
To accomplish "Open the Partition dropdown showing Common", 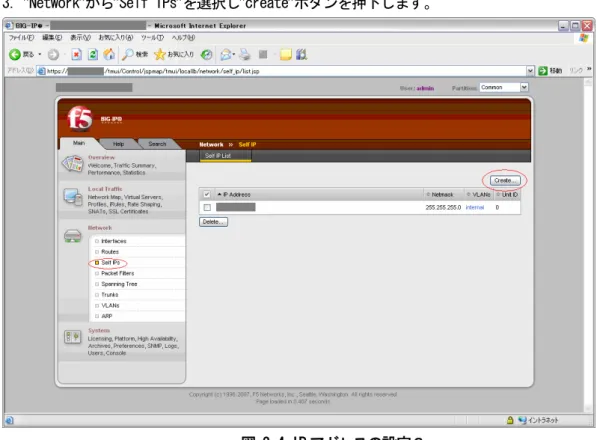I will point(504,88).
